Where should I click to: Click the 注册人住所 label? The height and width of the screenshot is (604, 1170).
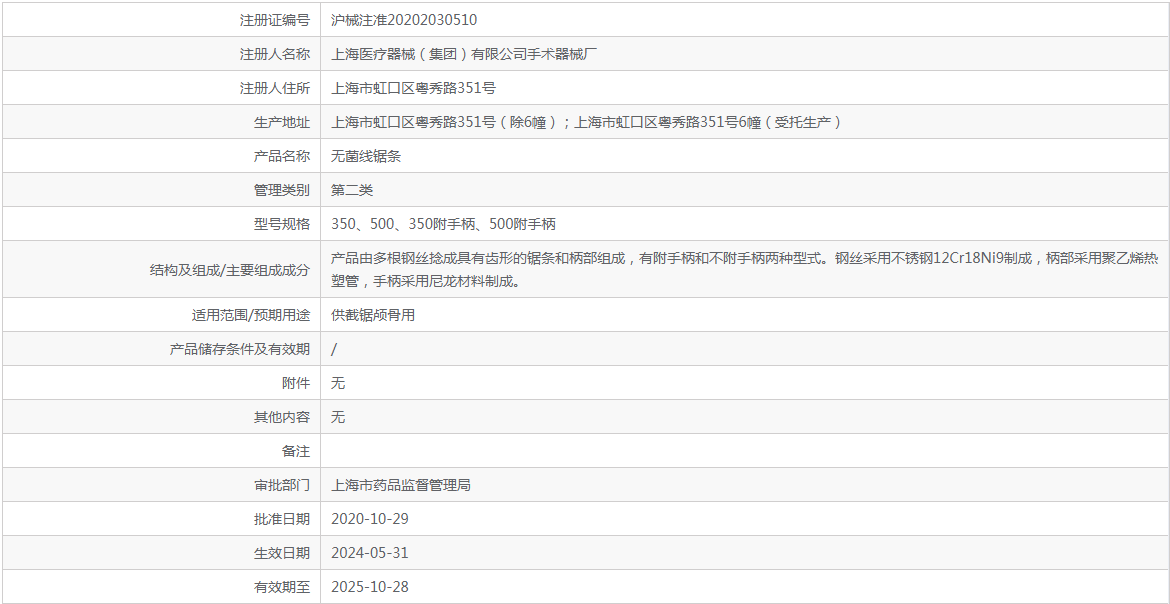(x=275, y=88)
